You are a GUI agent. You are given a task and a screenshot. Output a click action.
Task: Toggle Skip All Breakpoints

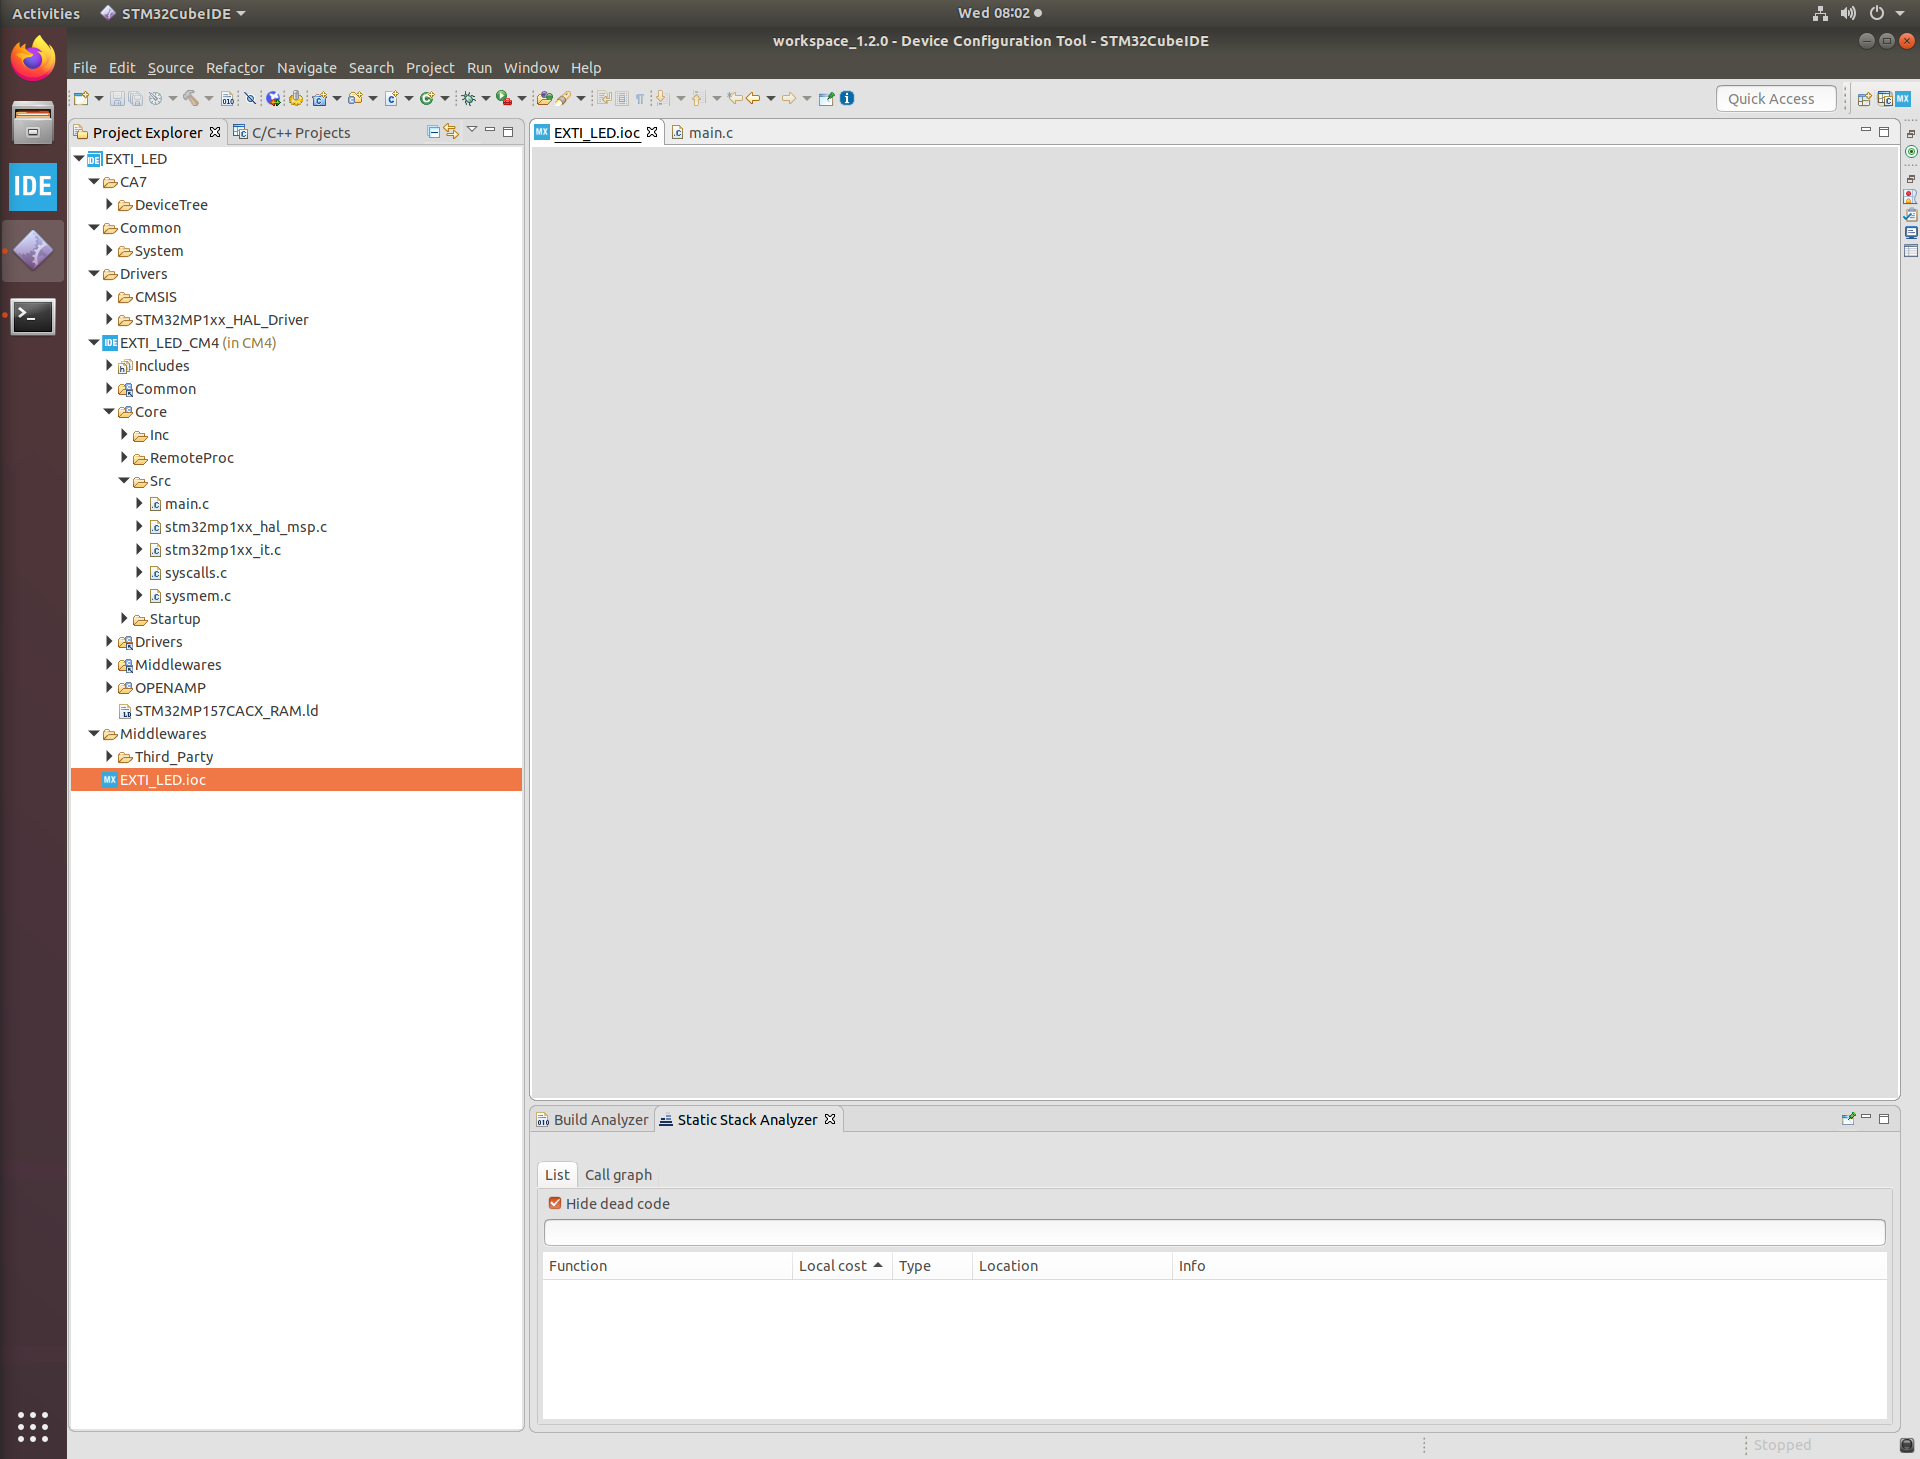pos(250,98)
